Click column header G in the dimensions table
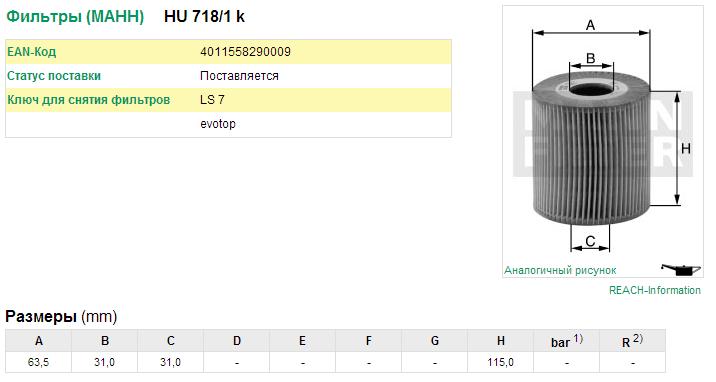Image resolution: width=716 pixels, height=382 pixels. pyautogui.click(x=434, y=341)
